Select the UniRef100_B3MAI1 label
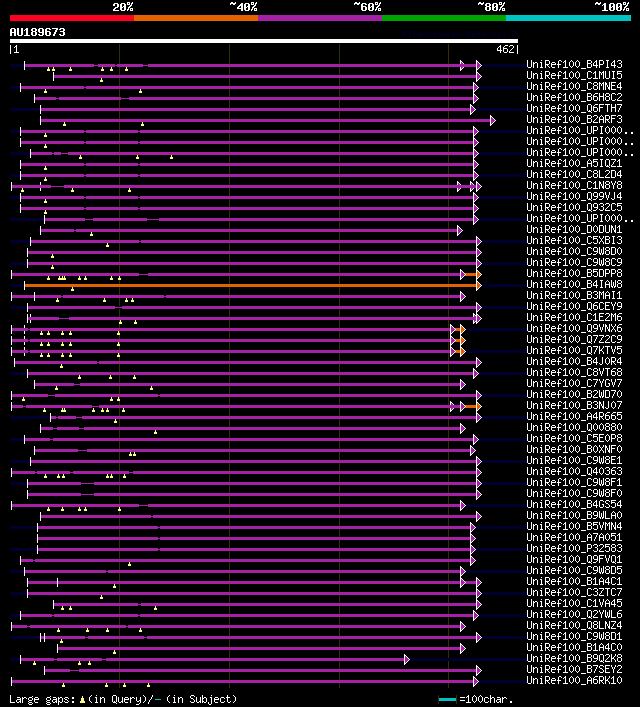This screenshot has width=640, height=707. (x=574, y=295)
